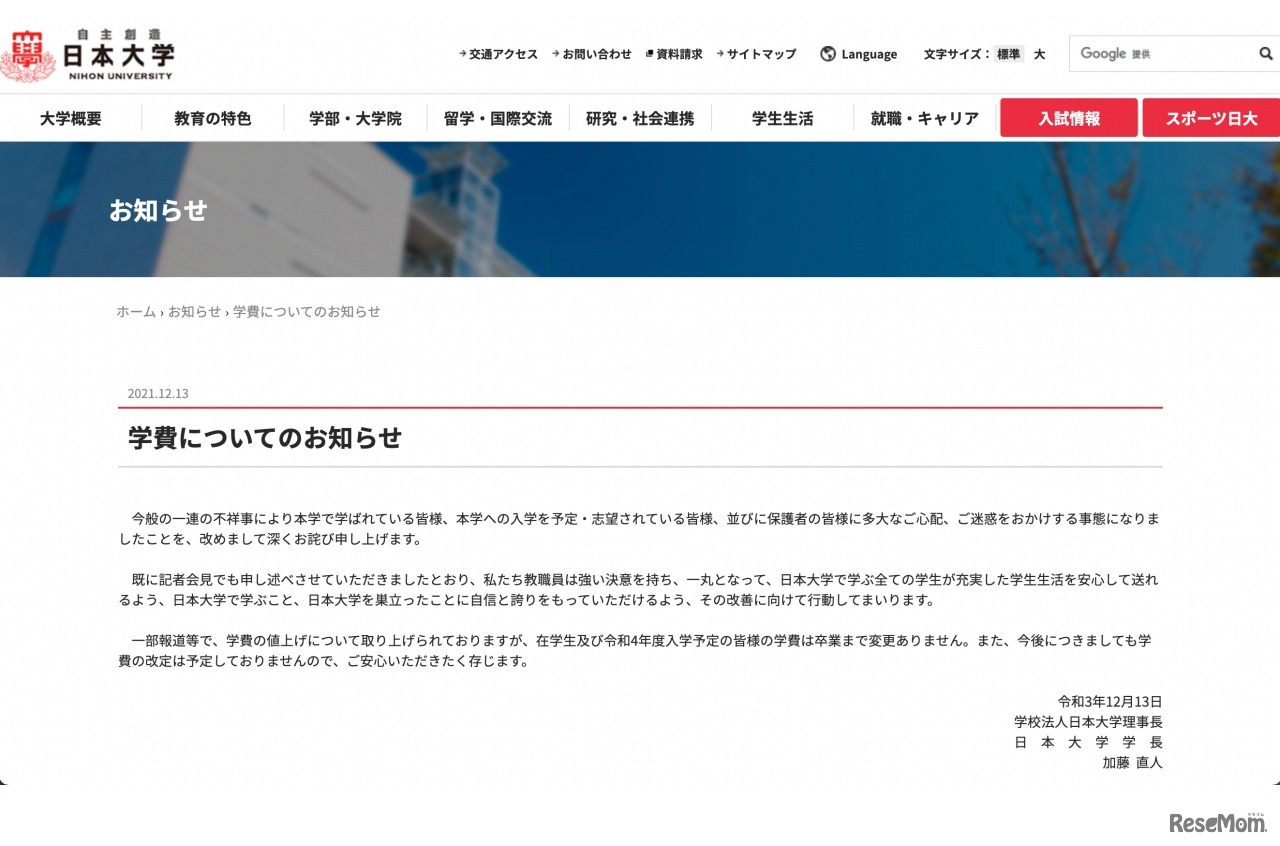The height and width of the screenshot is (846, 1280).
Task: Click the red 入試情報 button
Action: click(x=1069, y=118)
